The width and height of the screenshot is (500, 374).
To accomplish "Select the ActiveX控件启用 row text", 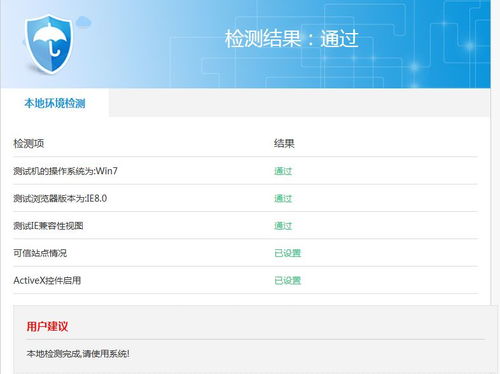I will point(47,280).
